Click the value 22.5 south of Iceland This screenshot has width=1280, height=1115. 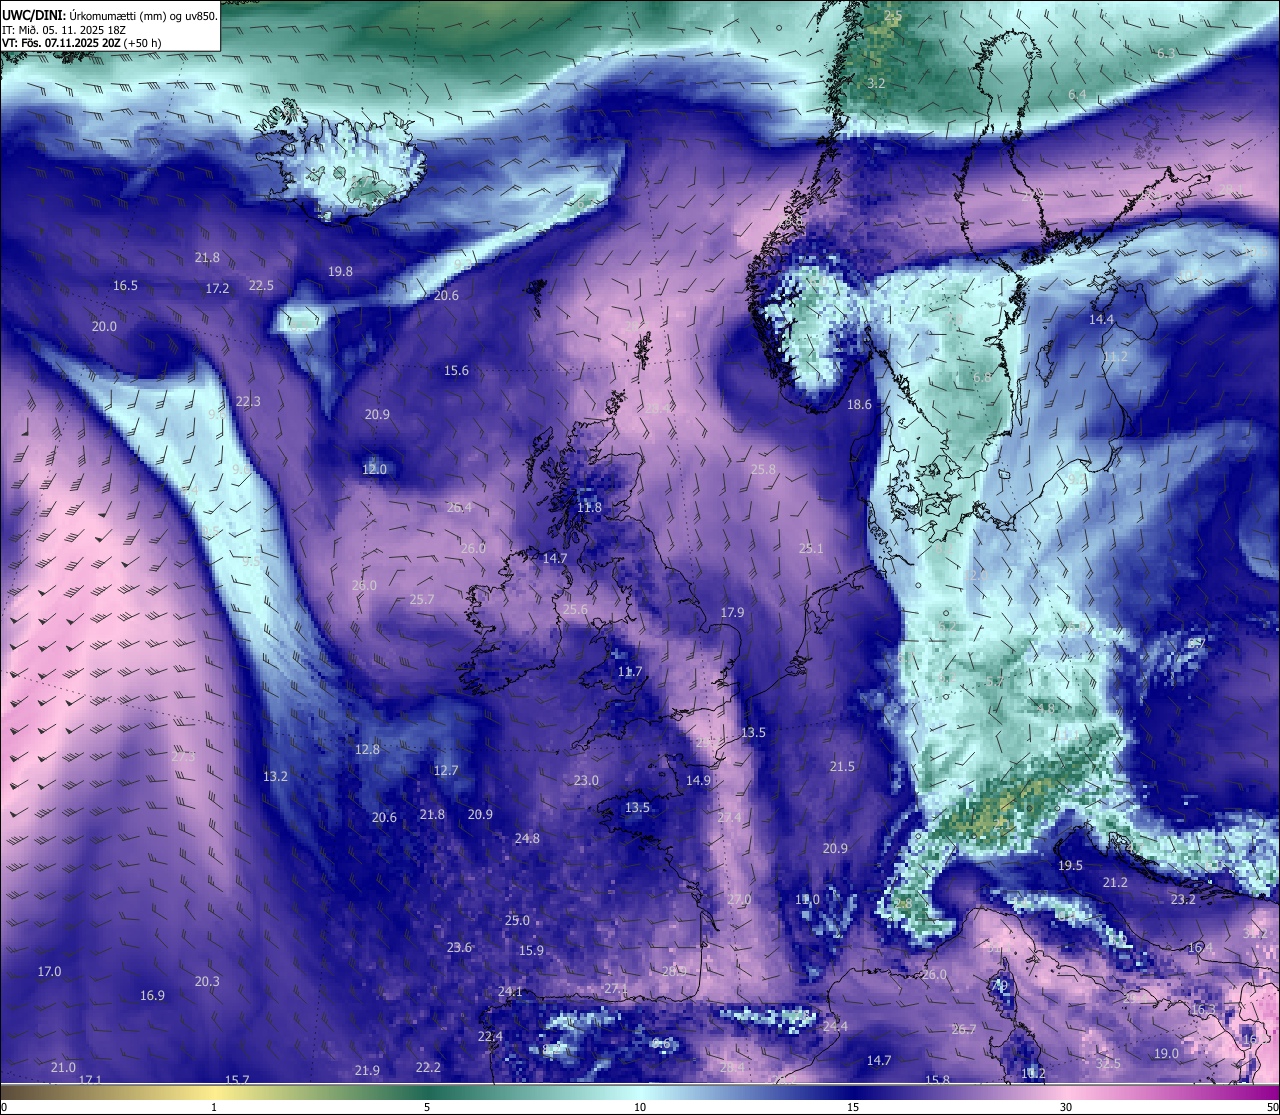[x=261, y=286]
